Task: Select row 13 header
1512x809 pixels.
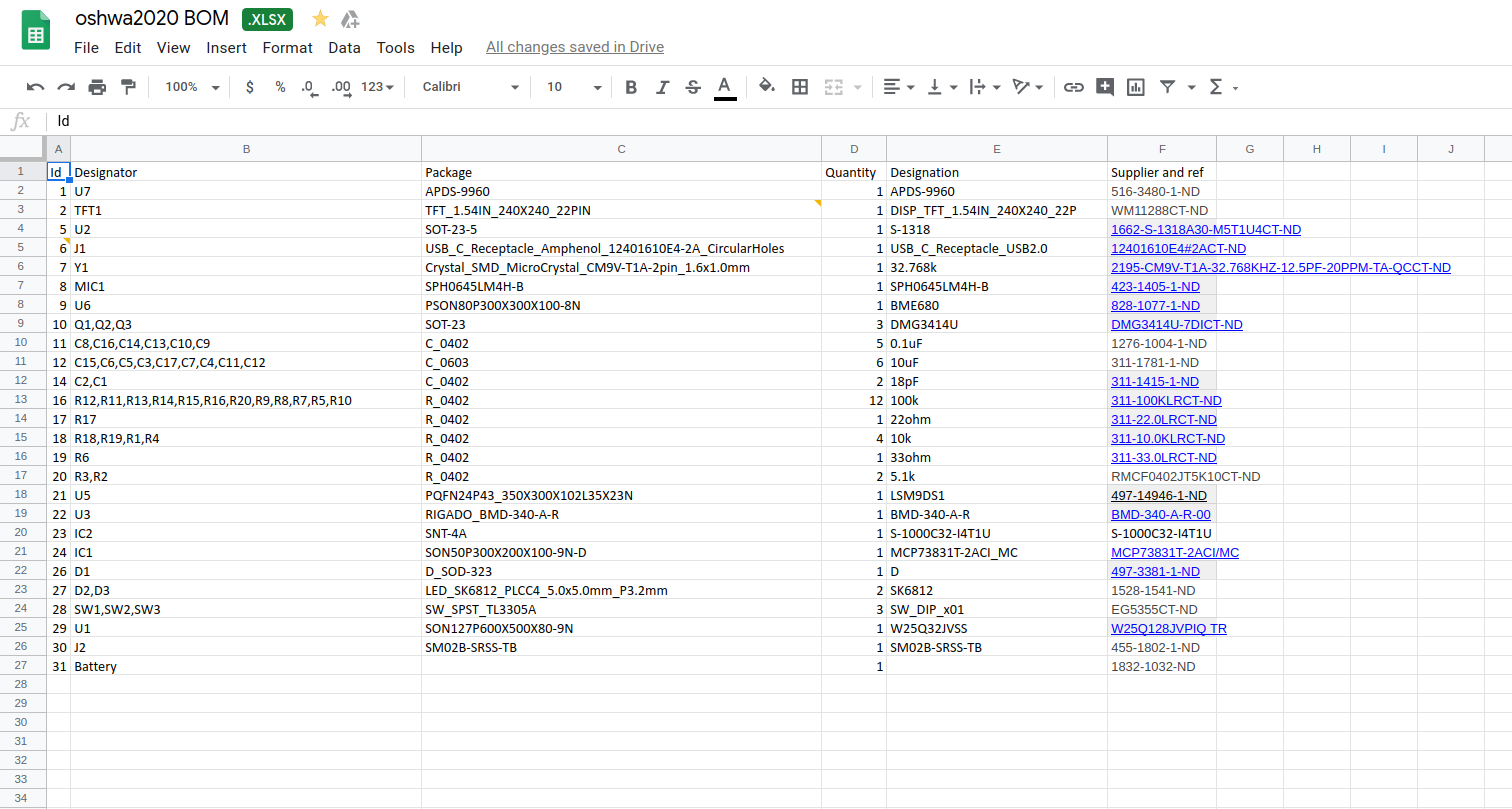Action: [22, 400]
